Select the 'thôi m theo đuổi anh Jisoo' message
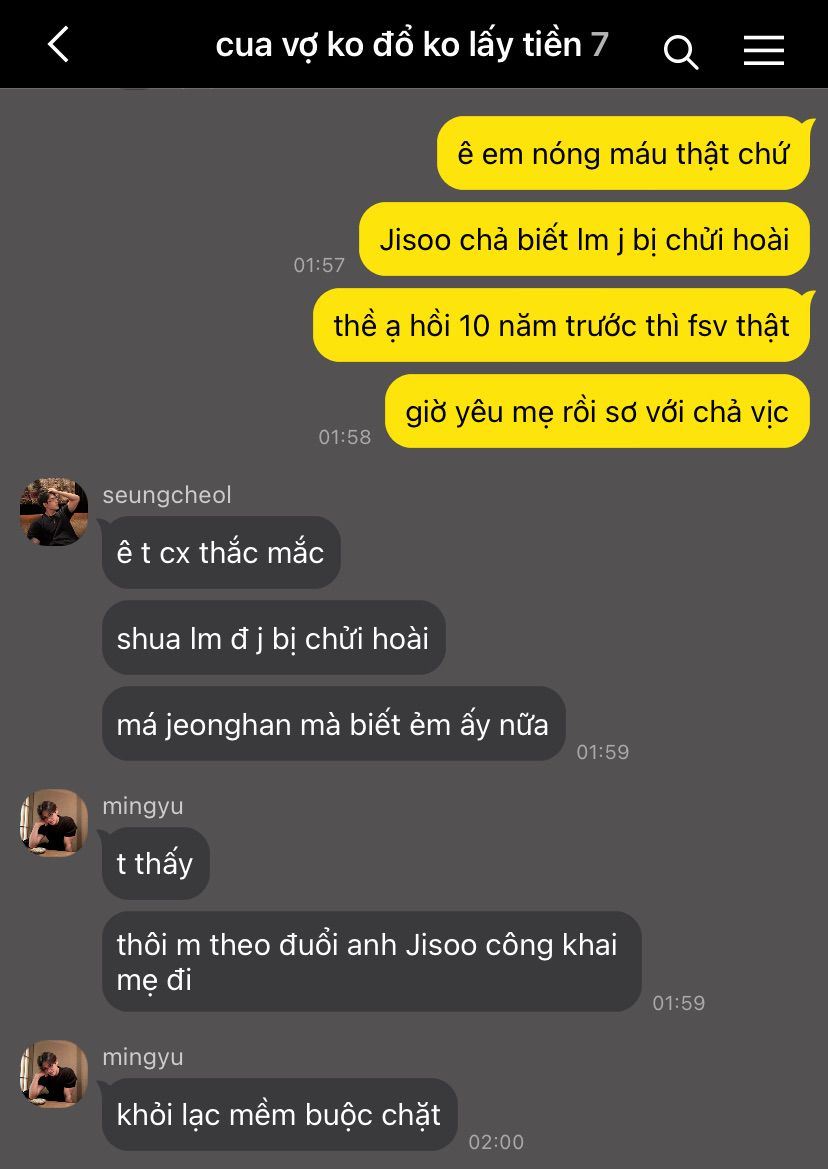 point(371,962)
